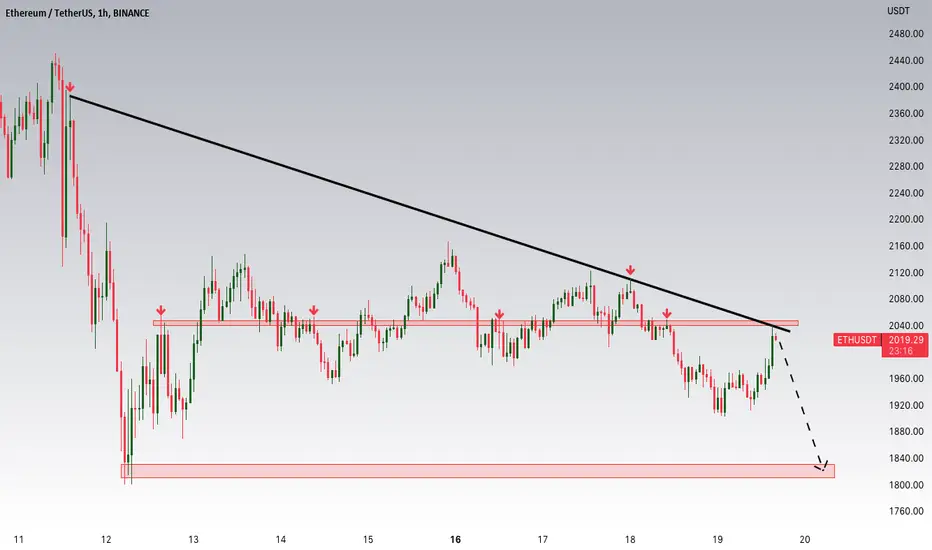This screenshot has height=550, width=932.
Task: Click date 15 on time axis
Action: coord(368,539)
